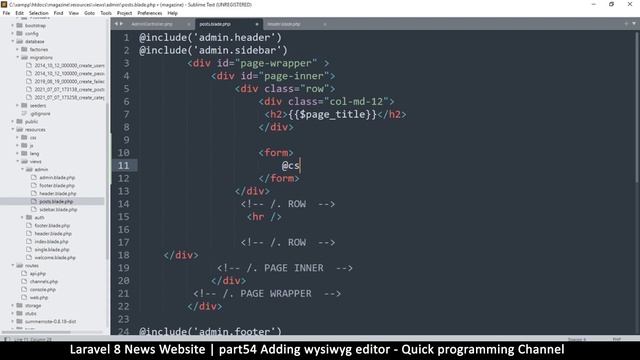Image resolution: width=640 pixels, height=360 pixels.
Task: Expand the stubs folder
Action: 13,313
